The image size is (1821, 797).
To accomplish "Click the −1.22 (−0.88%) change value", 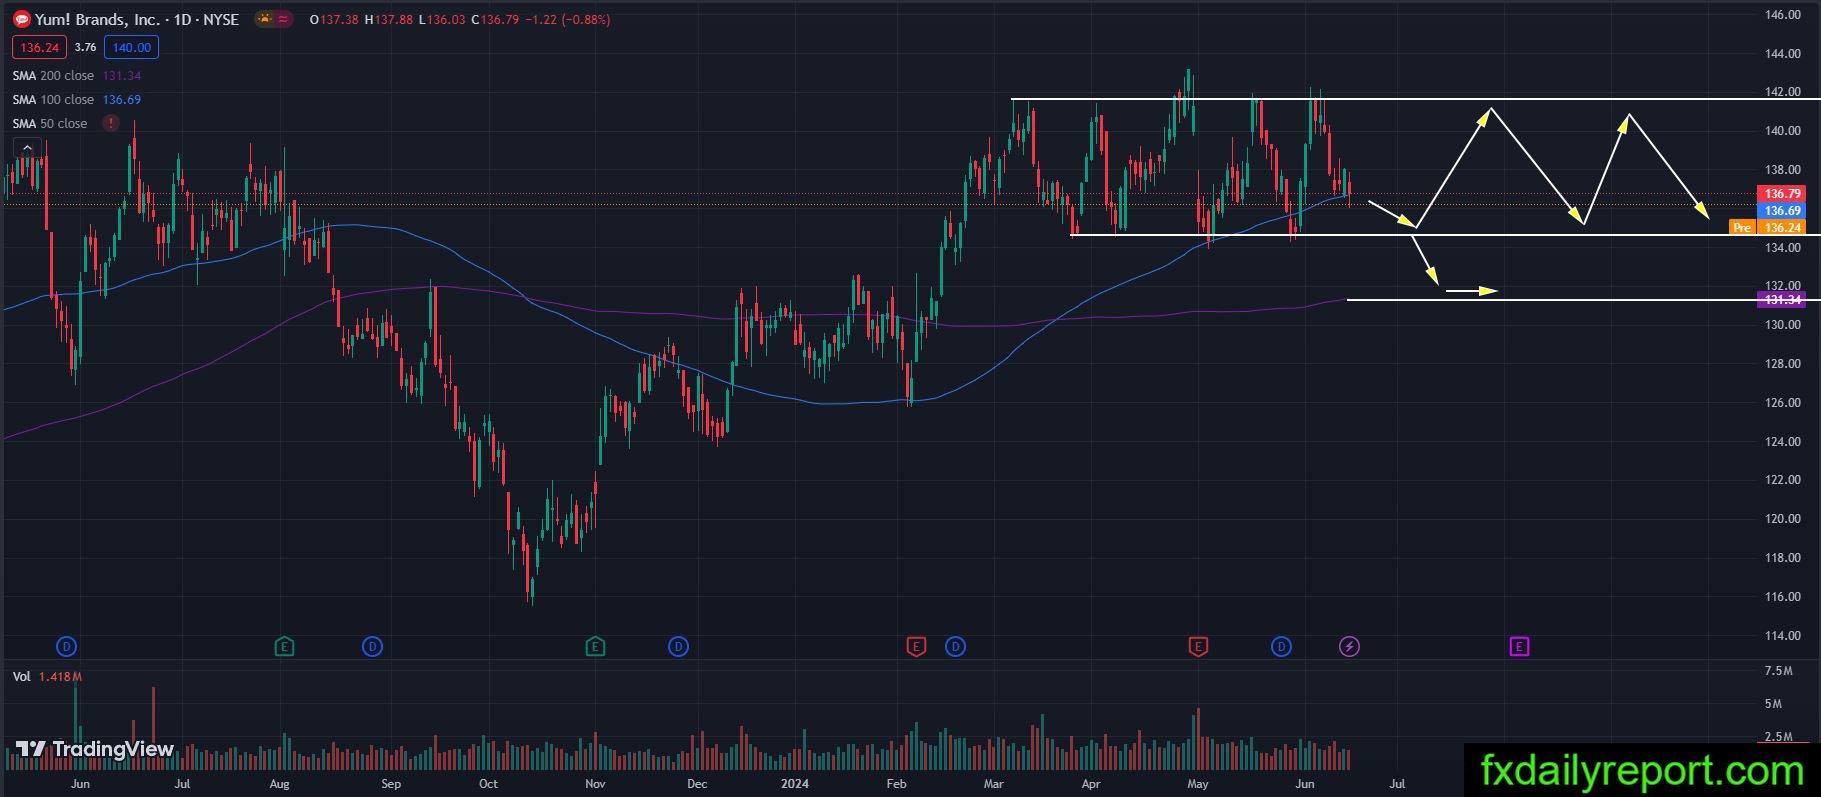I will [566, 20].
